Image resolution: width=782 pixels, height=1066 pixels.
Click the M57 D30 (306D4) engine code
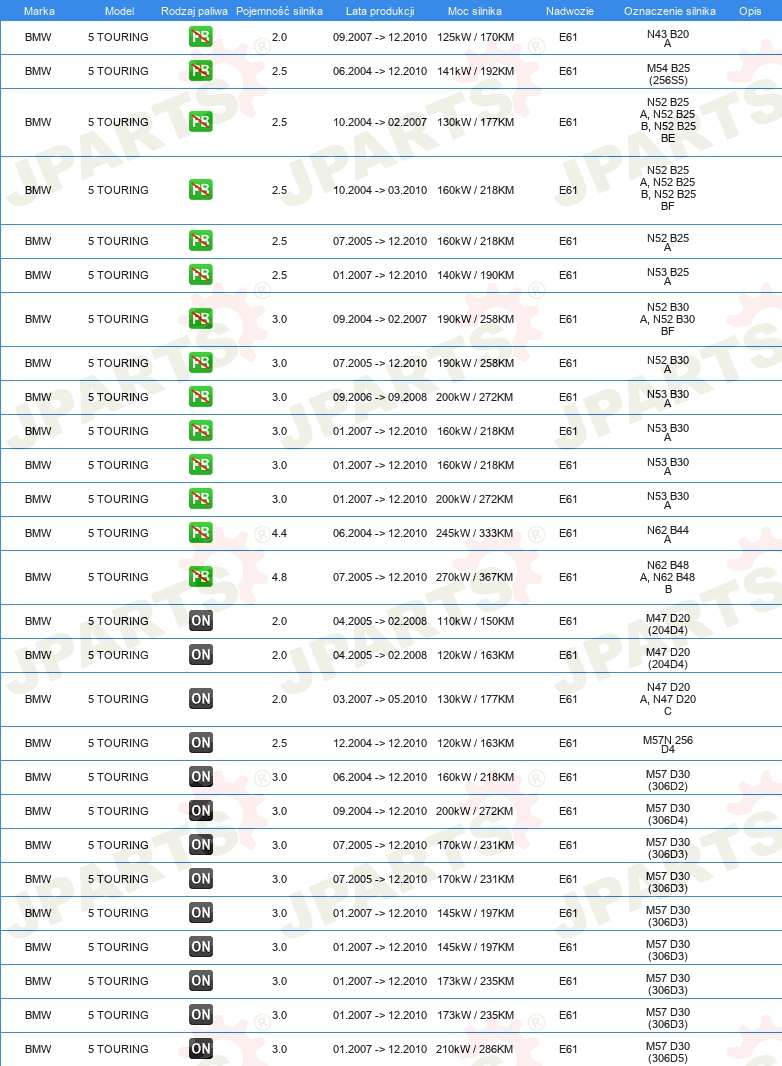[668, 814]
